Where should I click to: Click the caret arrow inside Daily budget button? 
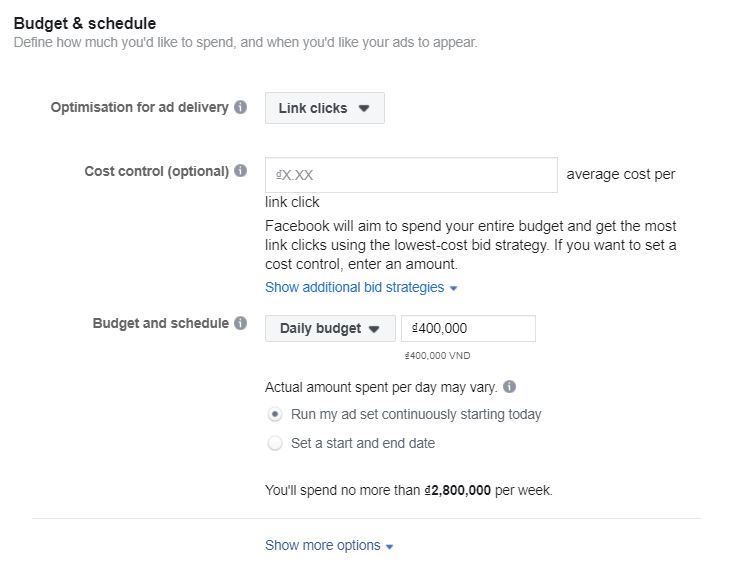[x=374, y=329]
